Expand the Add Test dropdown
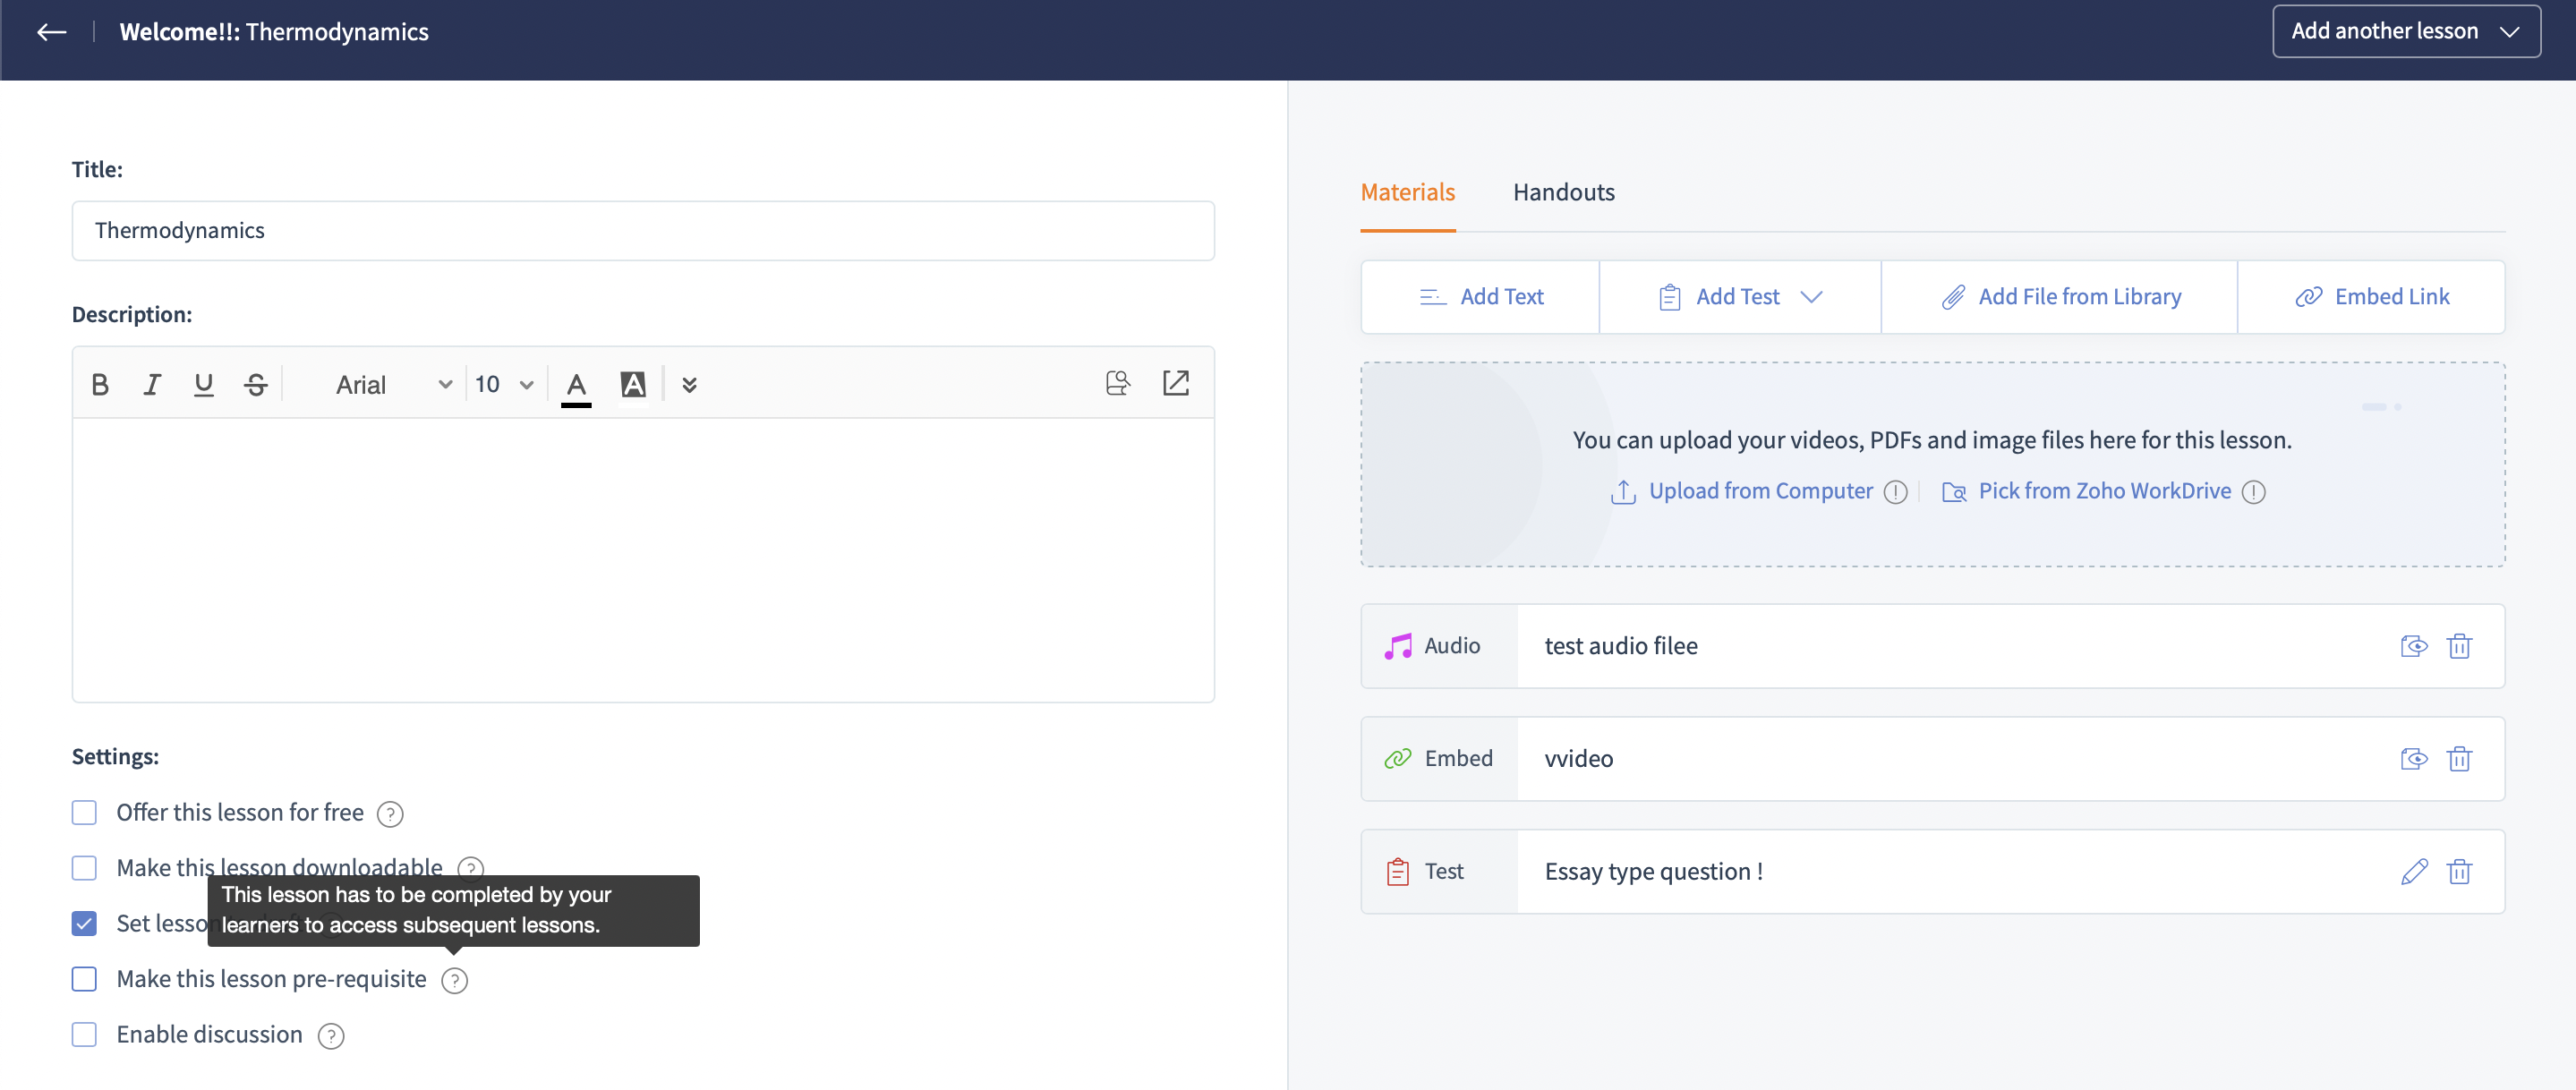Screen dimensions: 2576x1090 click(1811, 297)
